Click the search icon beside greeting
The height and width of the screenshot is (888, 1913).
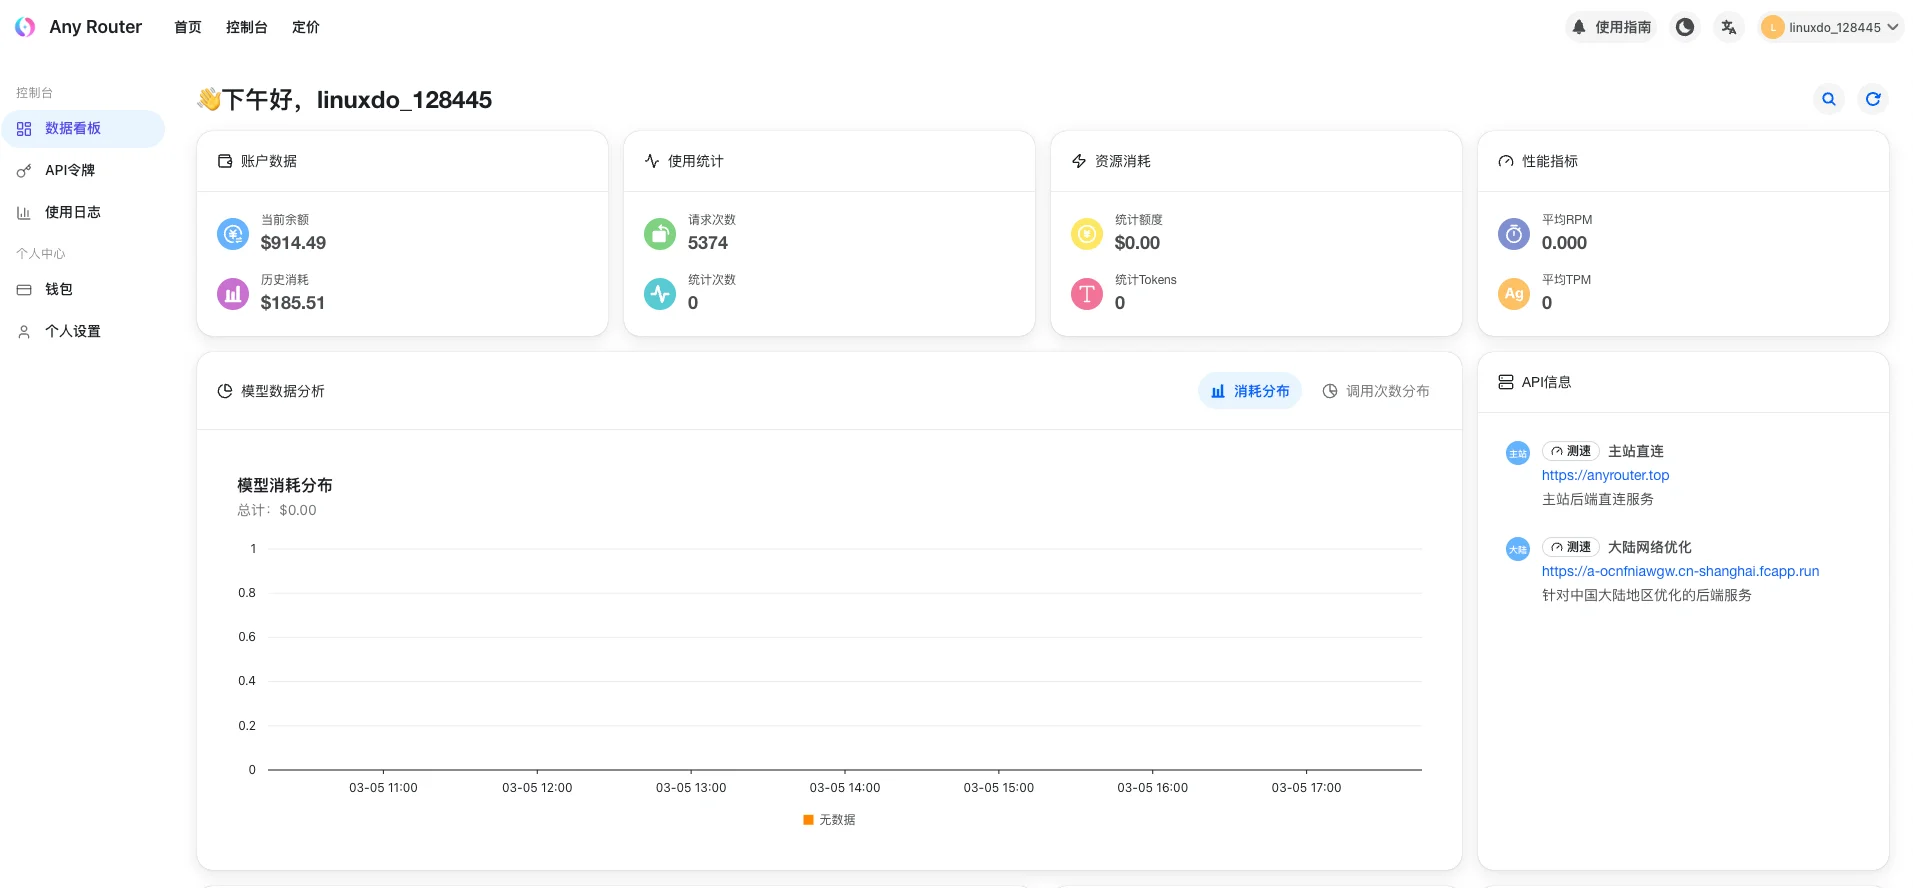(x=1829, y=99)
